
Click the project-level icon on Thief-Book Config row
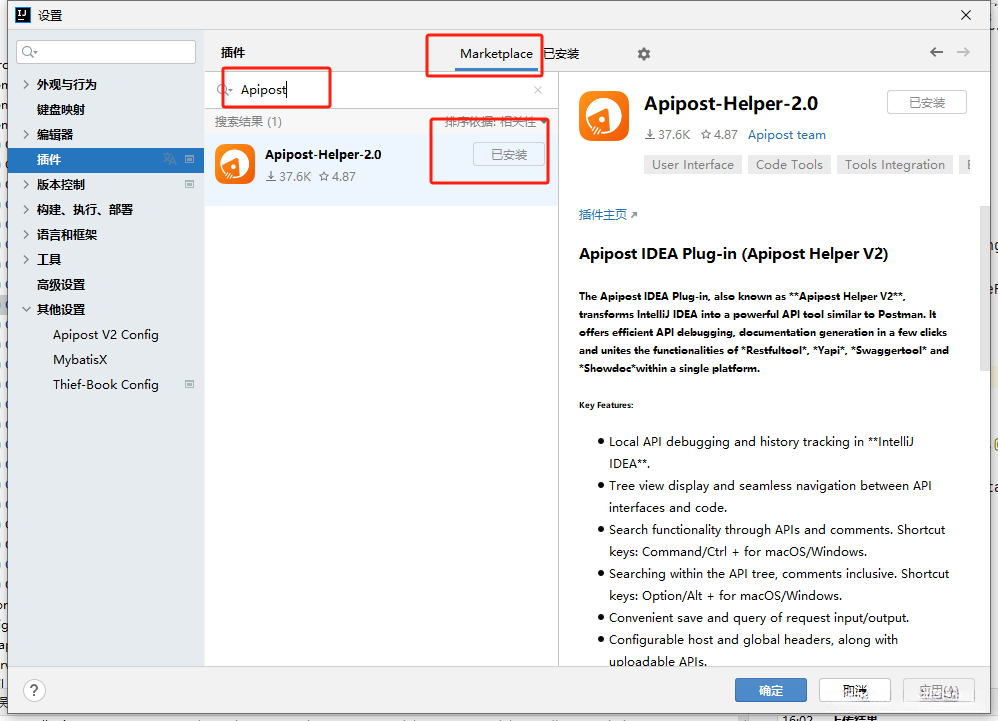pyautogui.click(x=189, y=384)
